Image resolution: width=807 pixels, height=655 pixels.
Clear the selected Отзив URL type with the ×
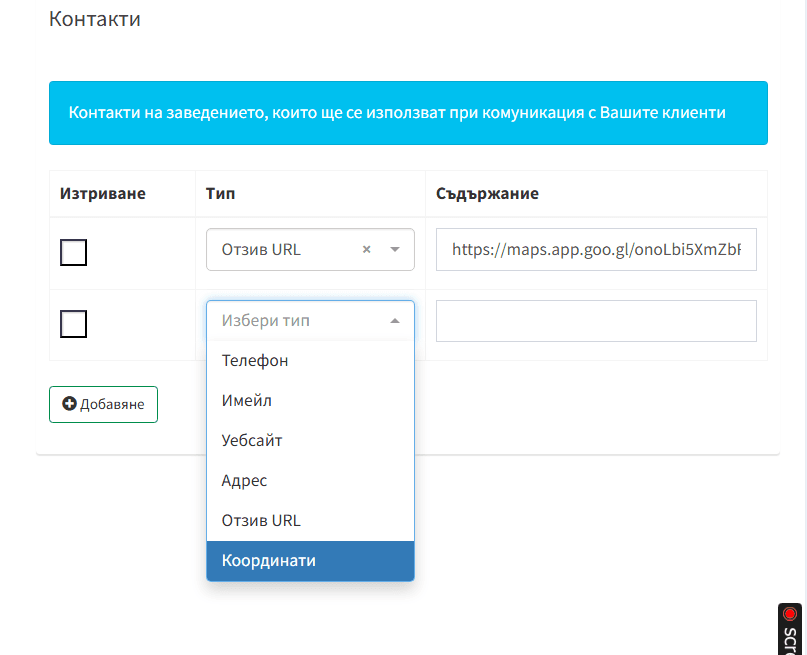366,250
